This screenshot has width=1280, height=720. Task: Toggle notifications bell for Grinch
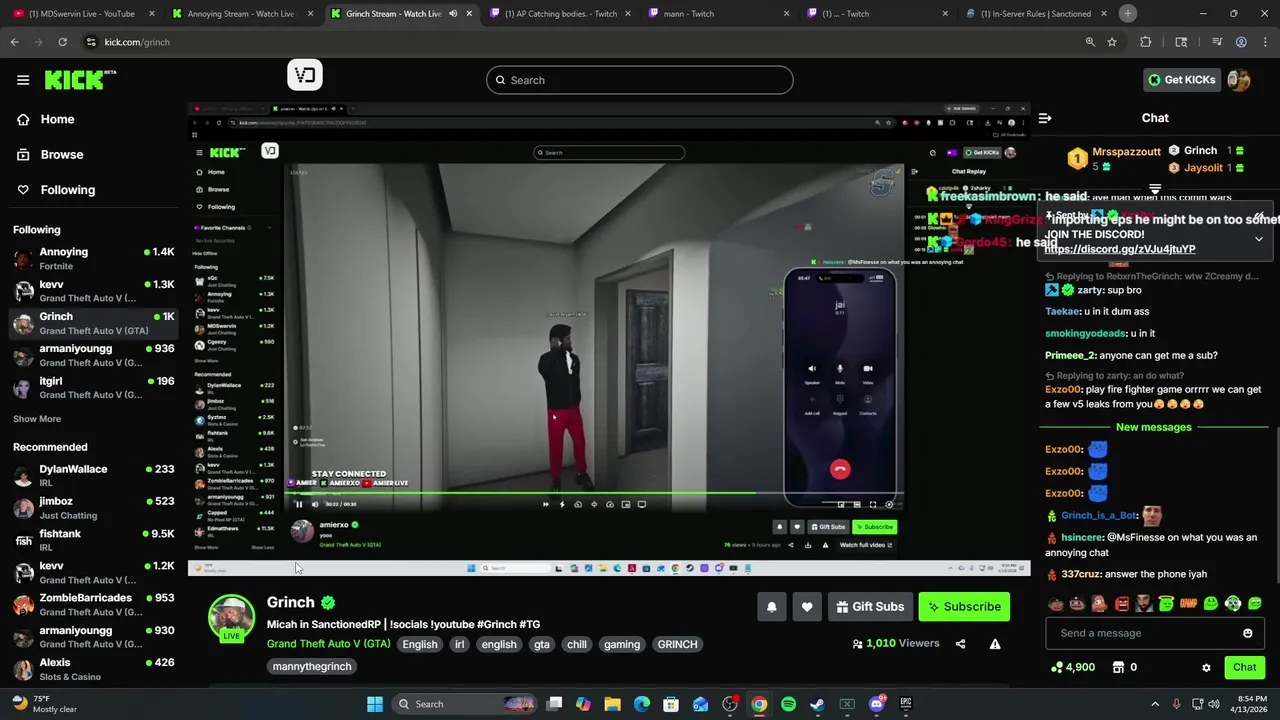pos(771,607)
